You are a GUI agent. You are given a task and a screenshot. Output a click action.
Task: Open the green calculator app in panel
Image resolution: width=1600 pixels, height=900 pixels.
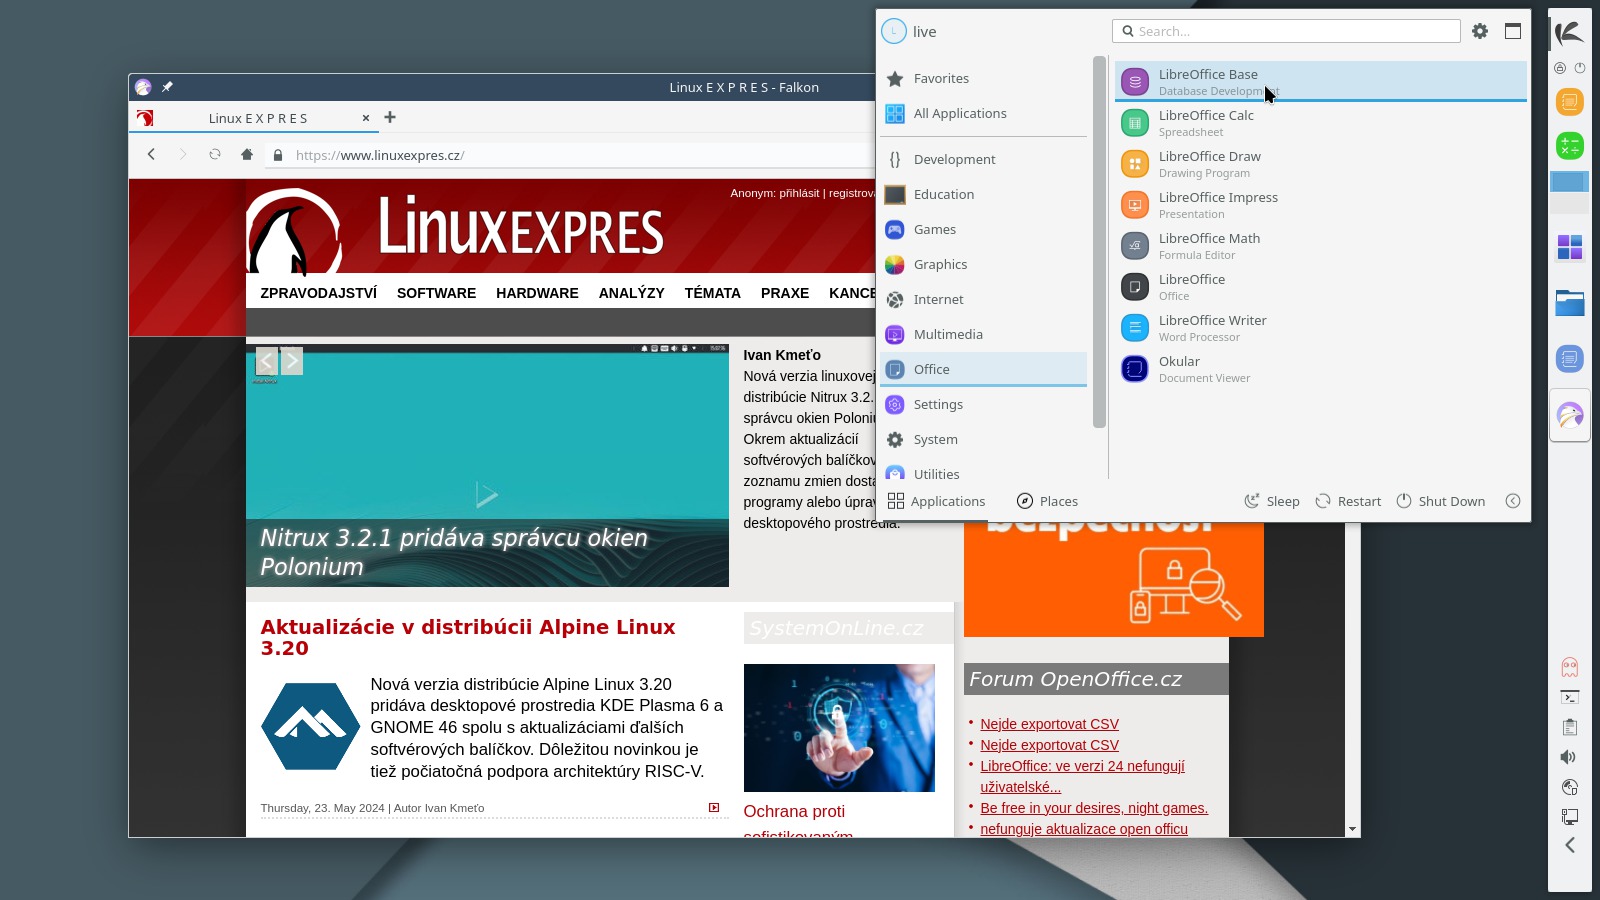point(1570,145)
